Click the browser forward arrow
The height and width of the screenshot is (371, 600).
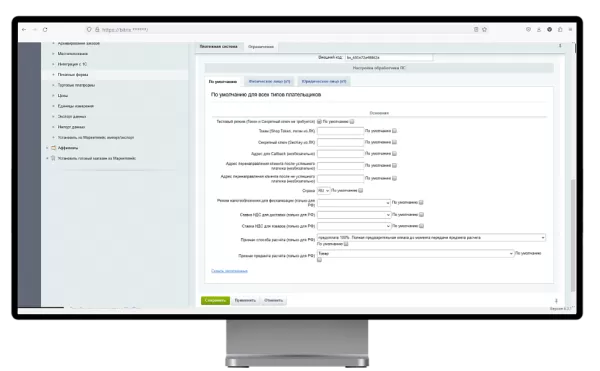[x=35, y=29]
